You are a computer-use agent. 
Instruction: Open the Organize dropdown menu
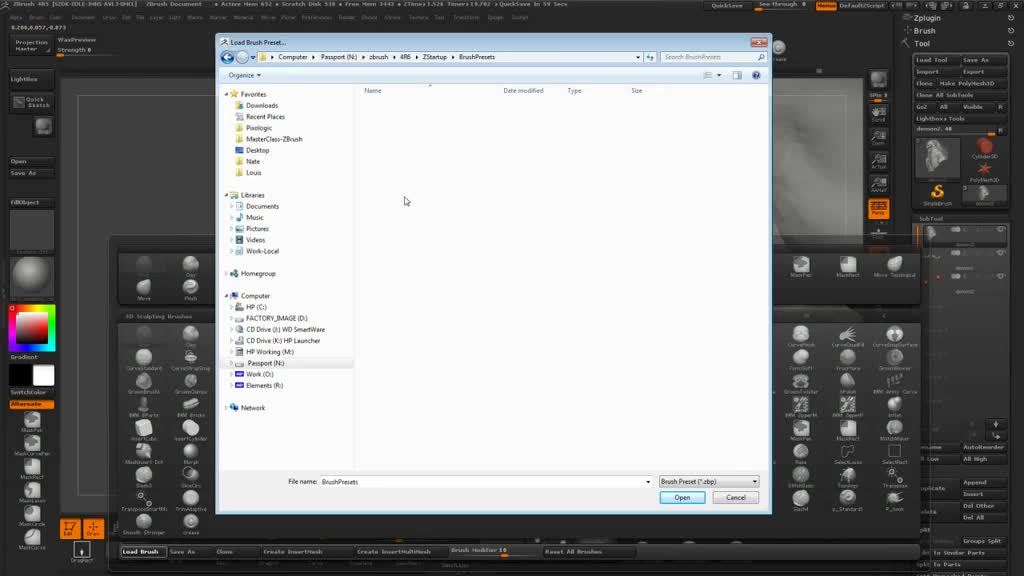tap(244, 75)
